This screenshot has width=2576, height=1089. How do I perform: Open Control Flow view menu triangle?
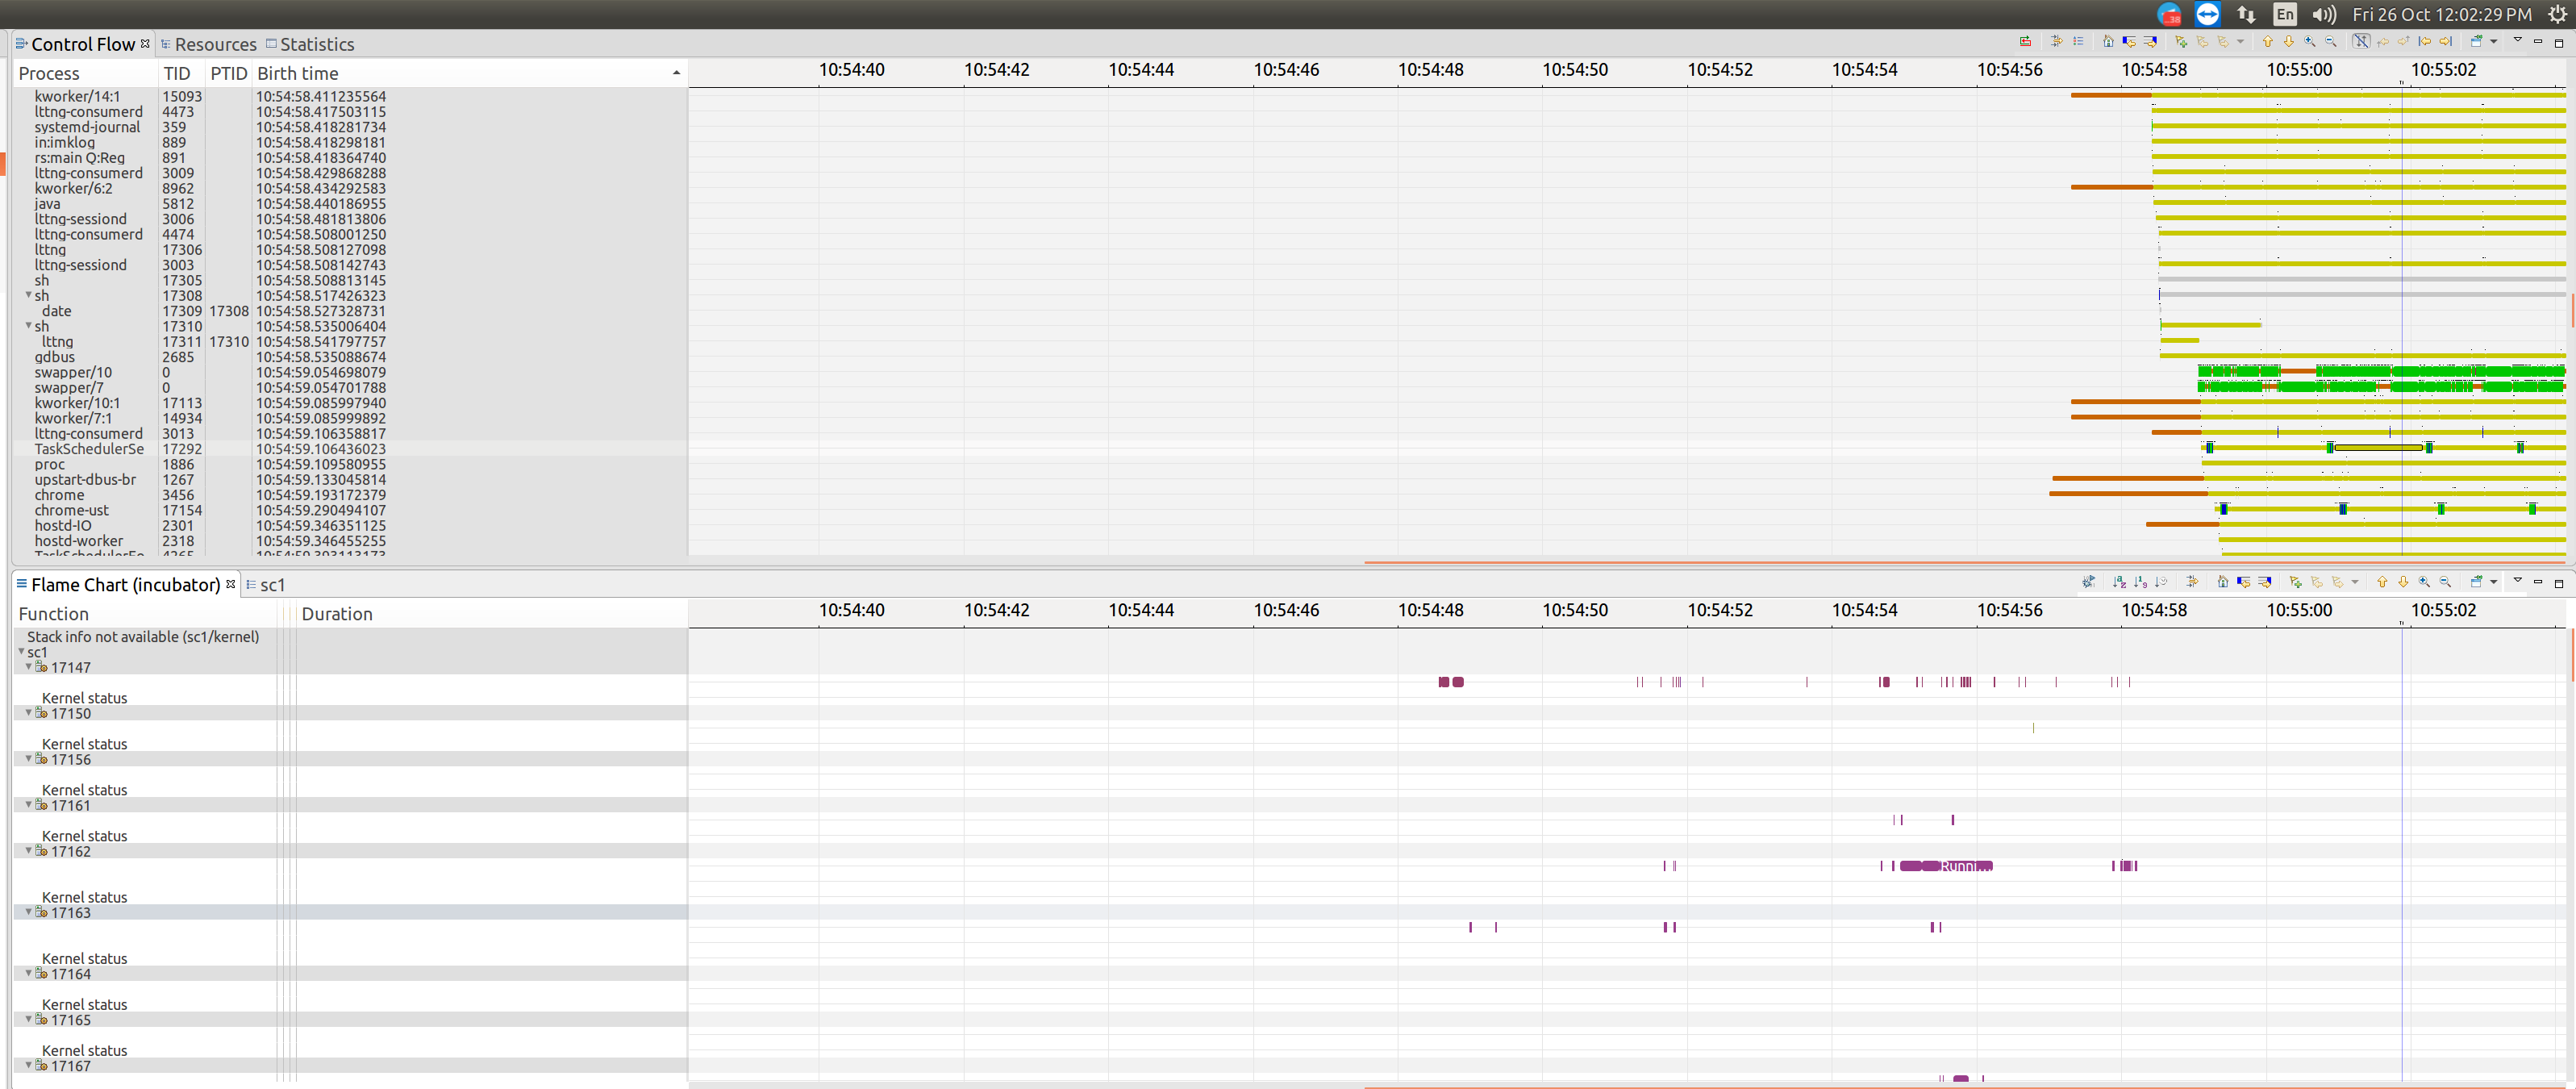tap(2518, 39)
